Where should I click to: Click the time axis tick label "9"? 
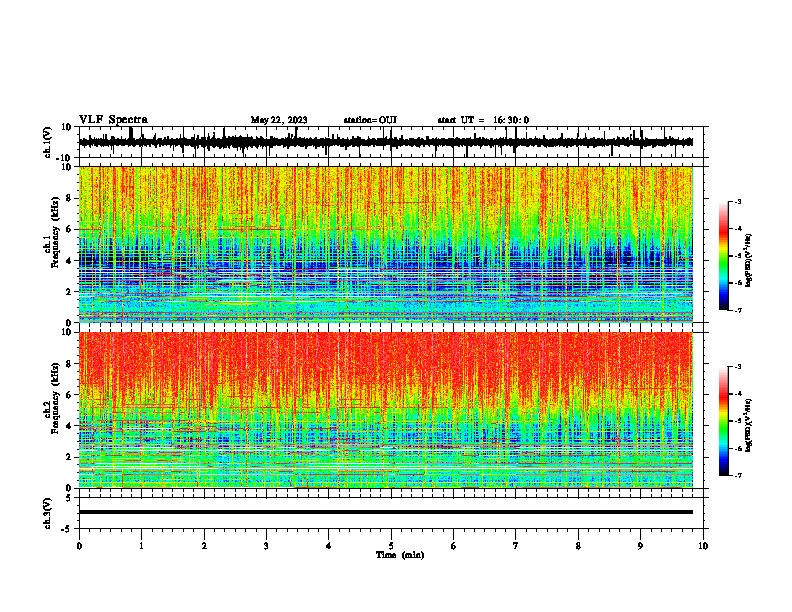(640, 546)
